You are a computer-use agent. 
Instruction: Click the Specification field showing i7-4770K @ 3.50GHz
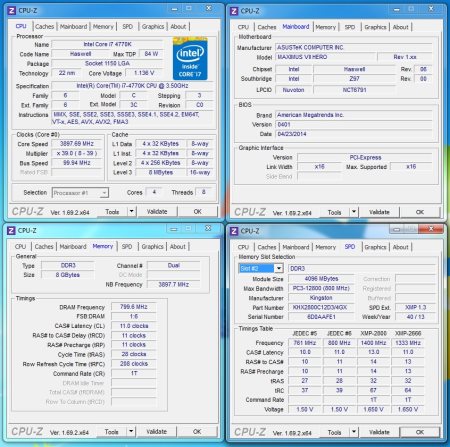[x=132, y=86]
